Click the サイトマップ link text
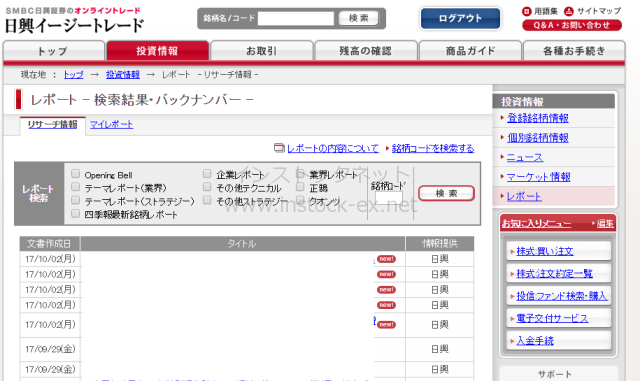 pos(599,11)
